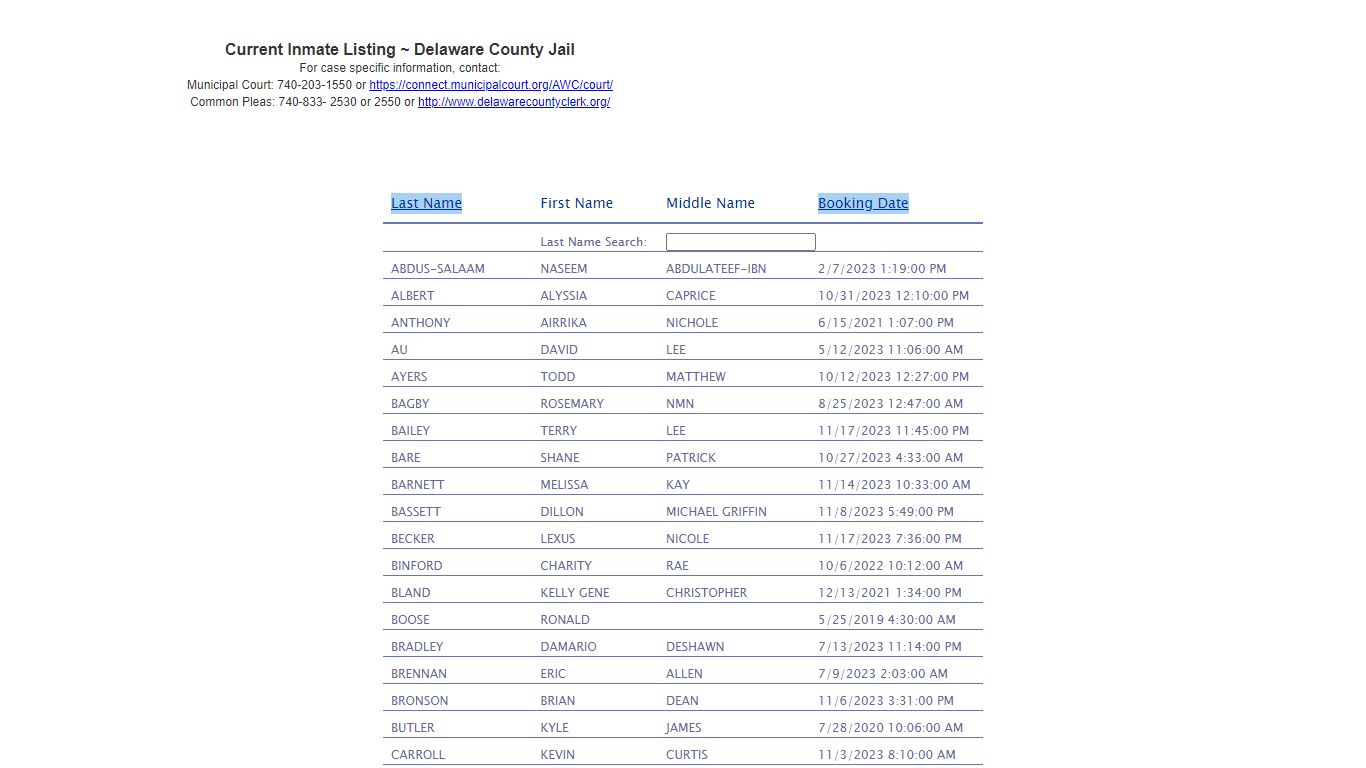1366x768 pixels.
Task: Click the Last Name Search input box
Action: (740, 242)
